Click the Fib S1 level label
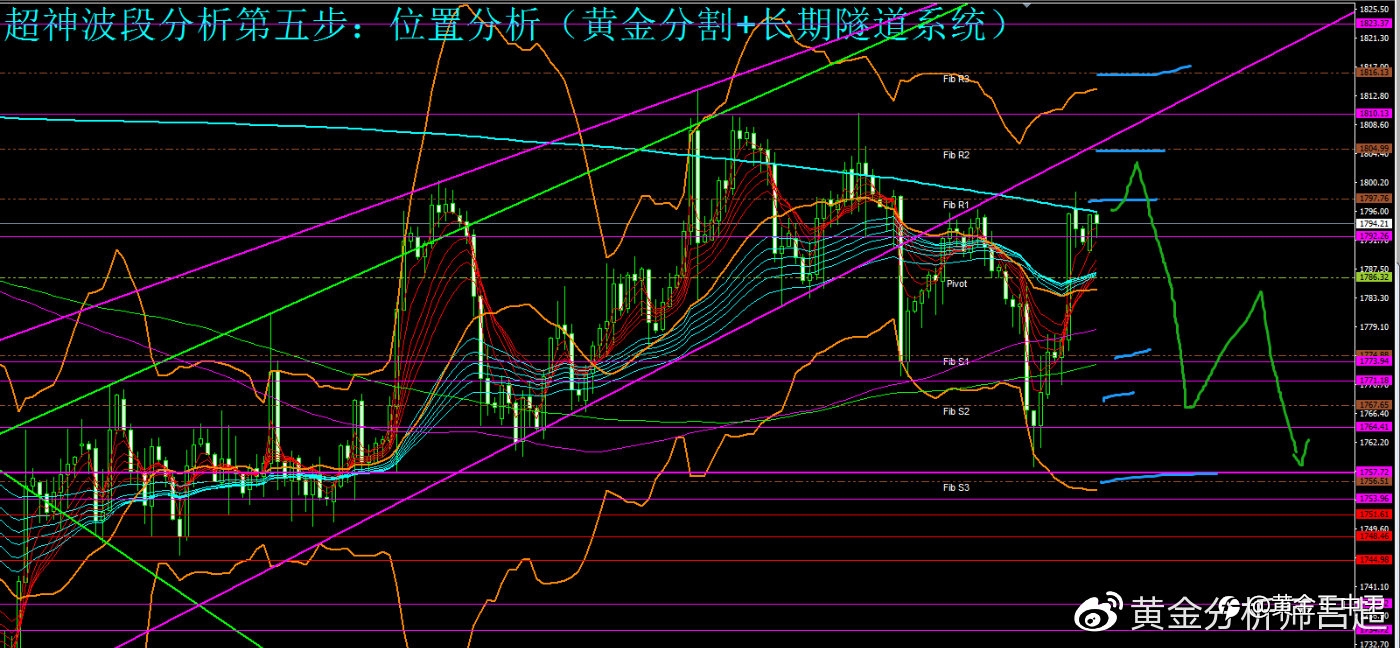Image resolution: width=1400 pixels, height=648 pixels. coord(956,361)
